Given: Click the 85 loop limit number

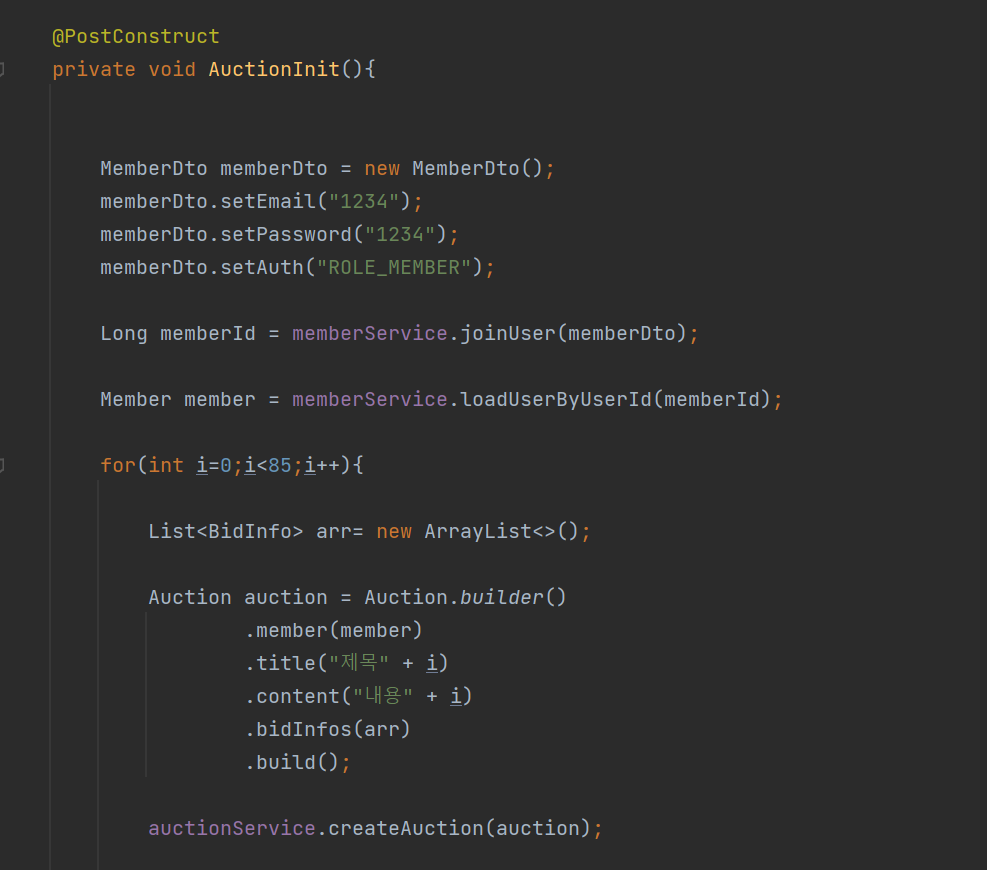Looking at the screenshot, I should pos(280,465).
